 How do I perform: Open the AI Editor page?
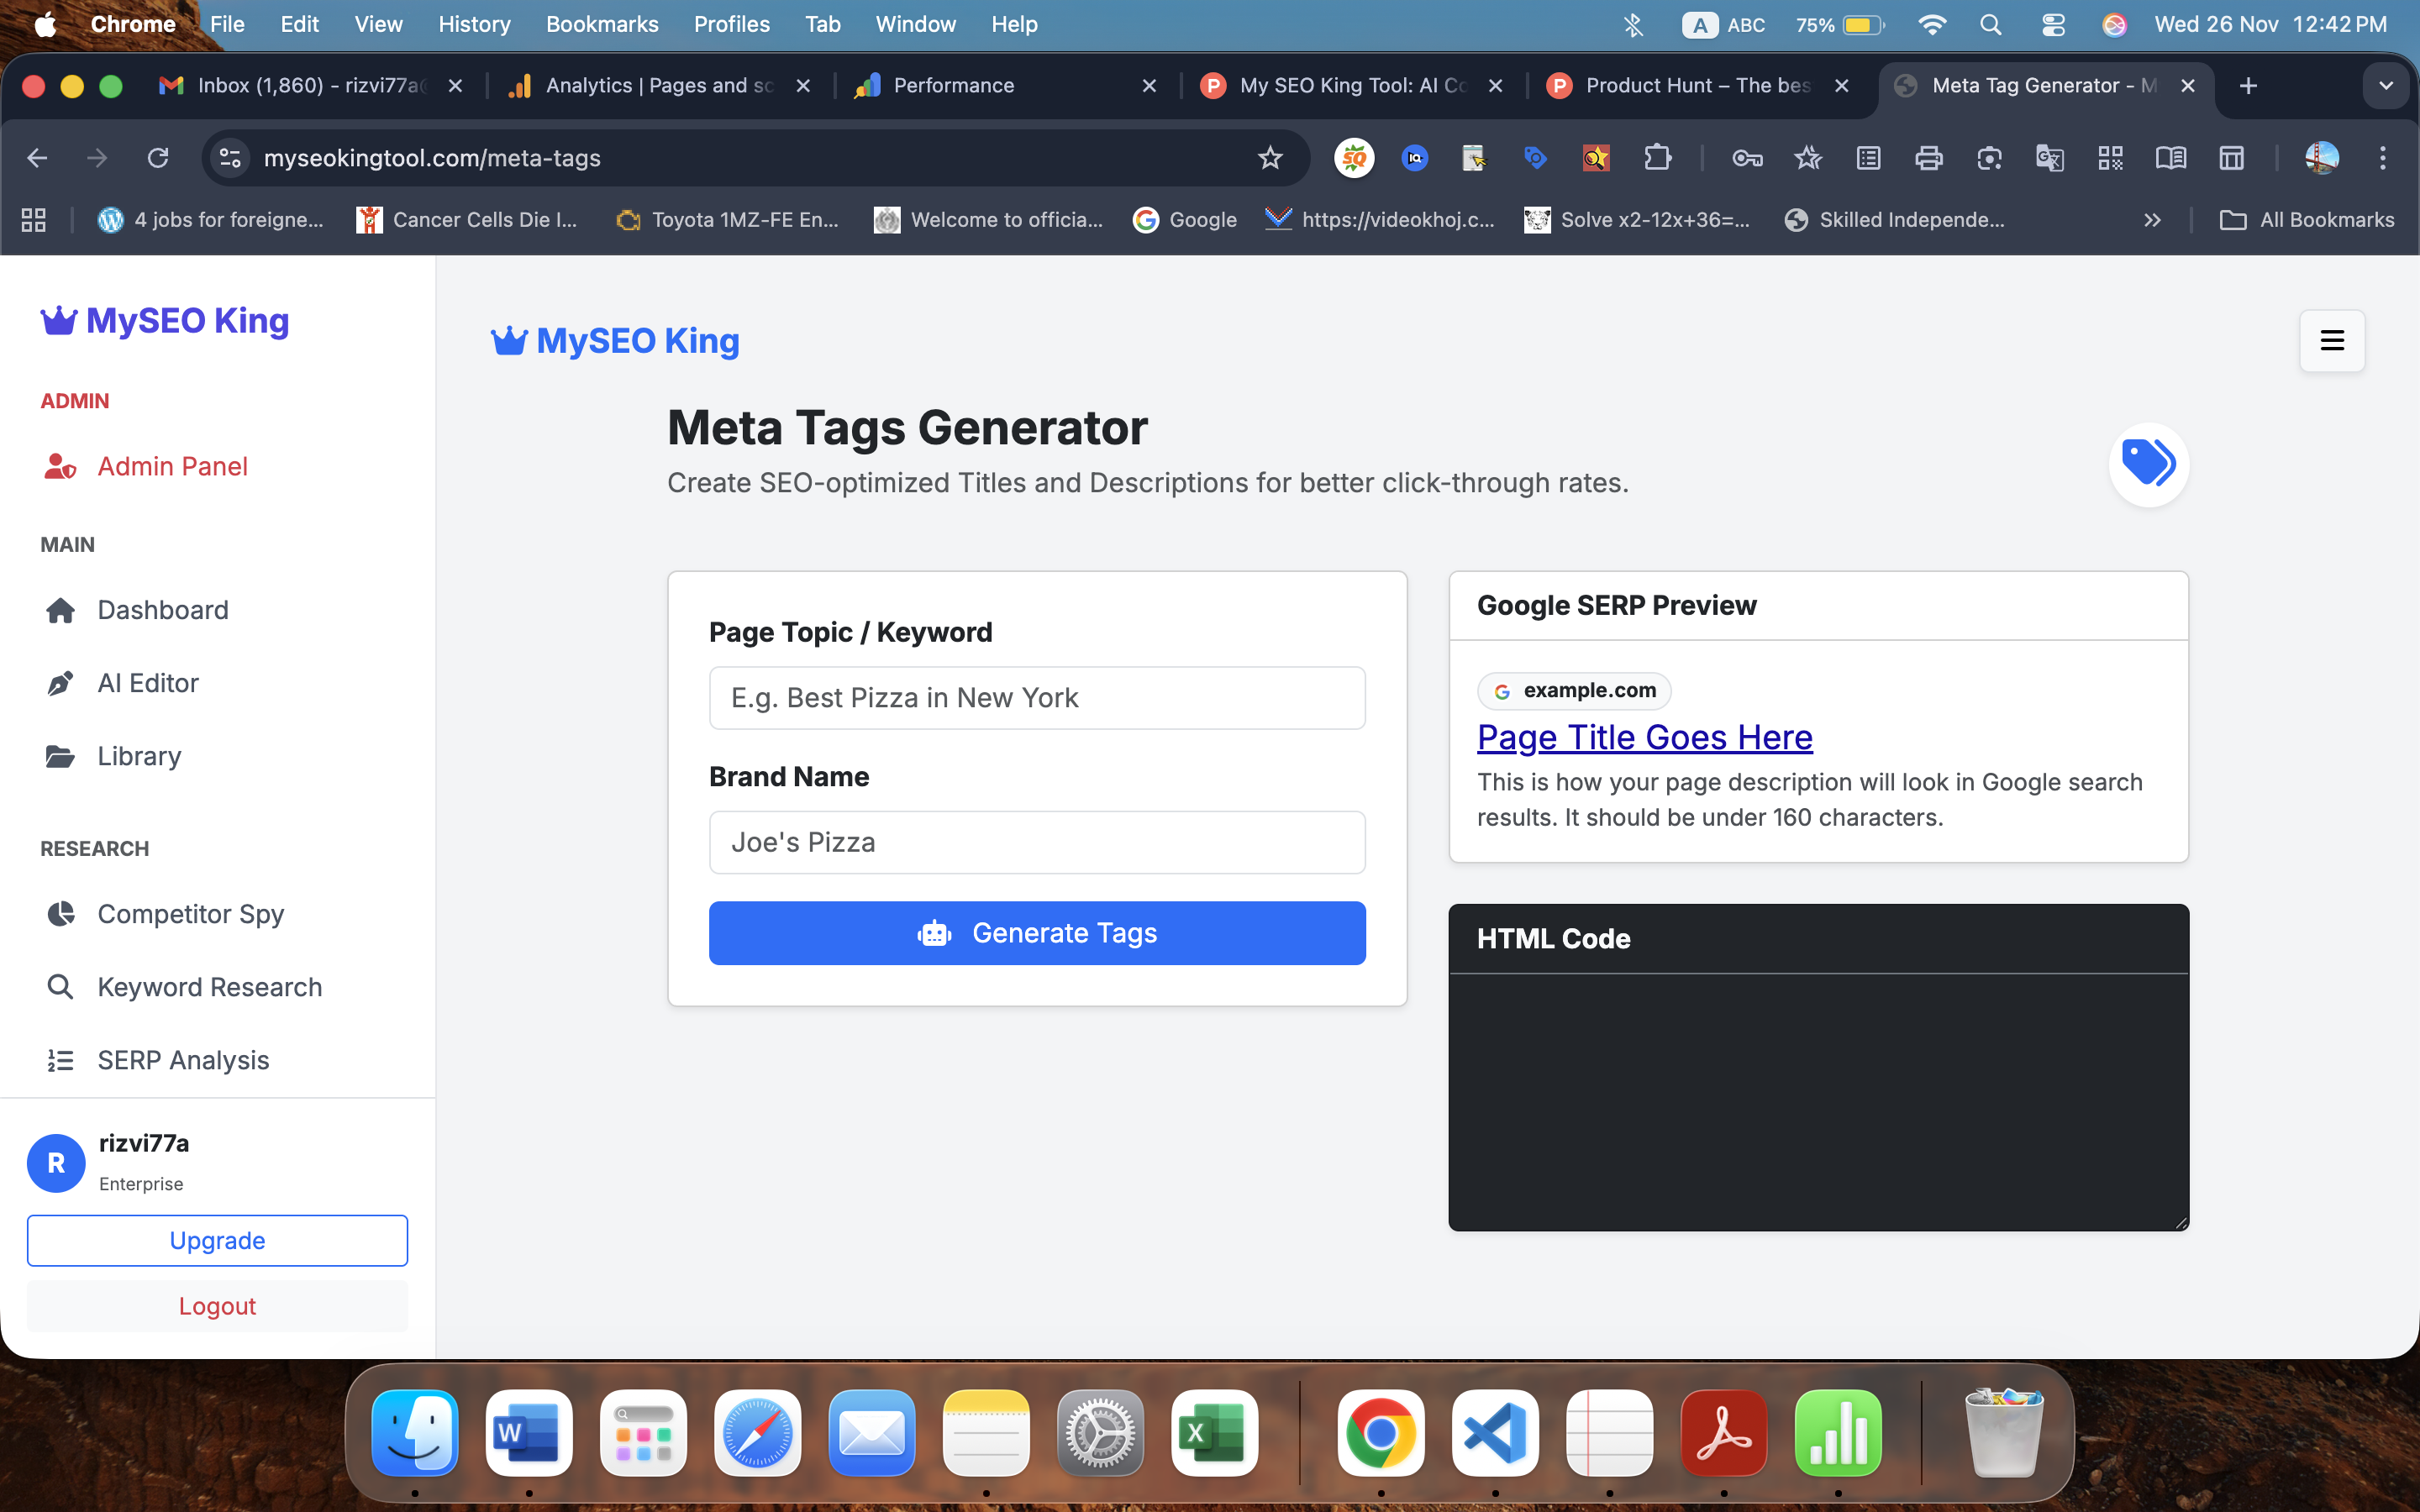click(x=147, y=683)
